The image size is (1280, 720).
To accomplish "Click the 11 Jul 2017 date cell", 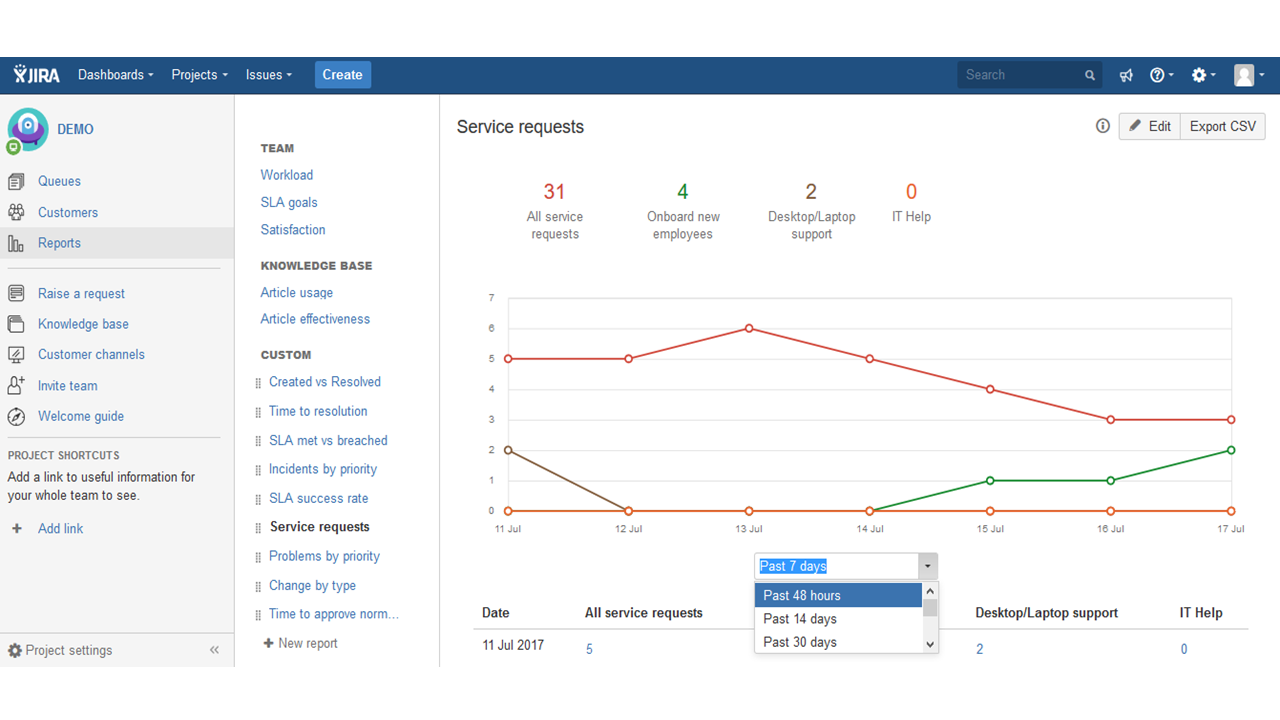I will tap(513, 645).
